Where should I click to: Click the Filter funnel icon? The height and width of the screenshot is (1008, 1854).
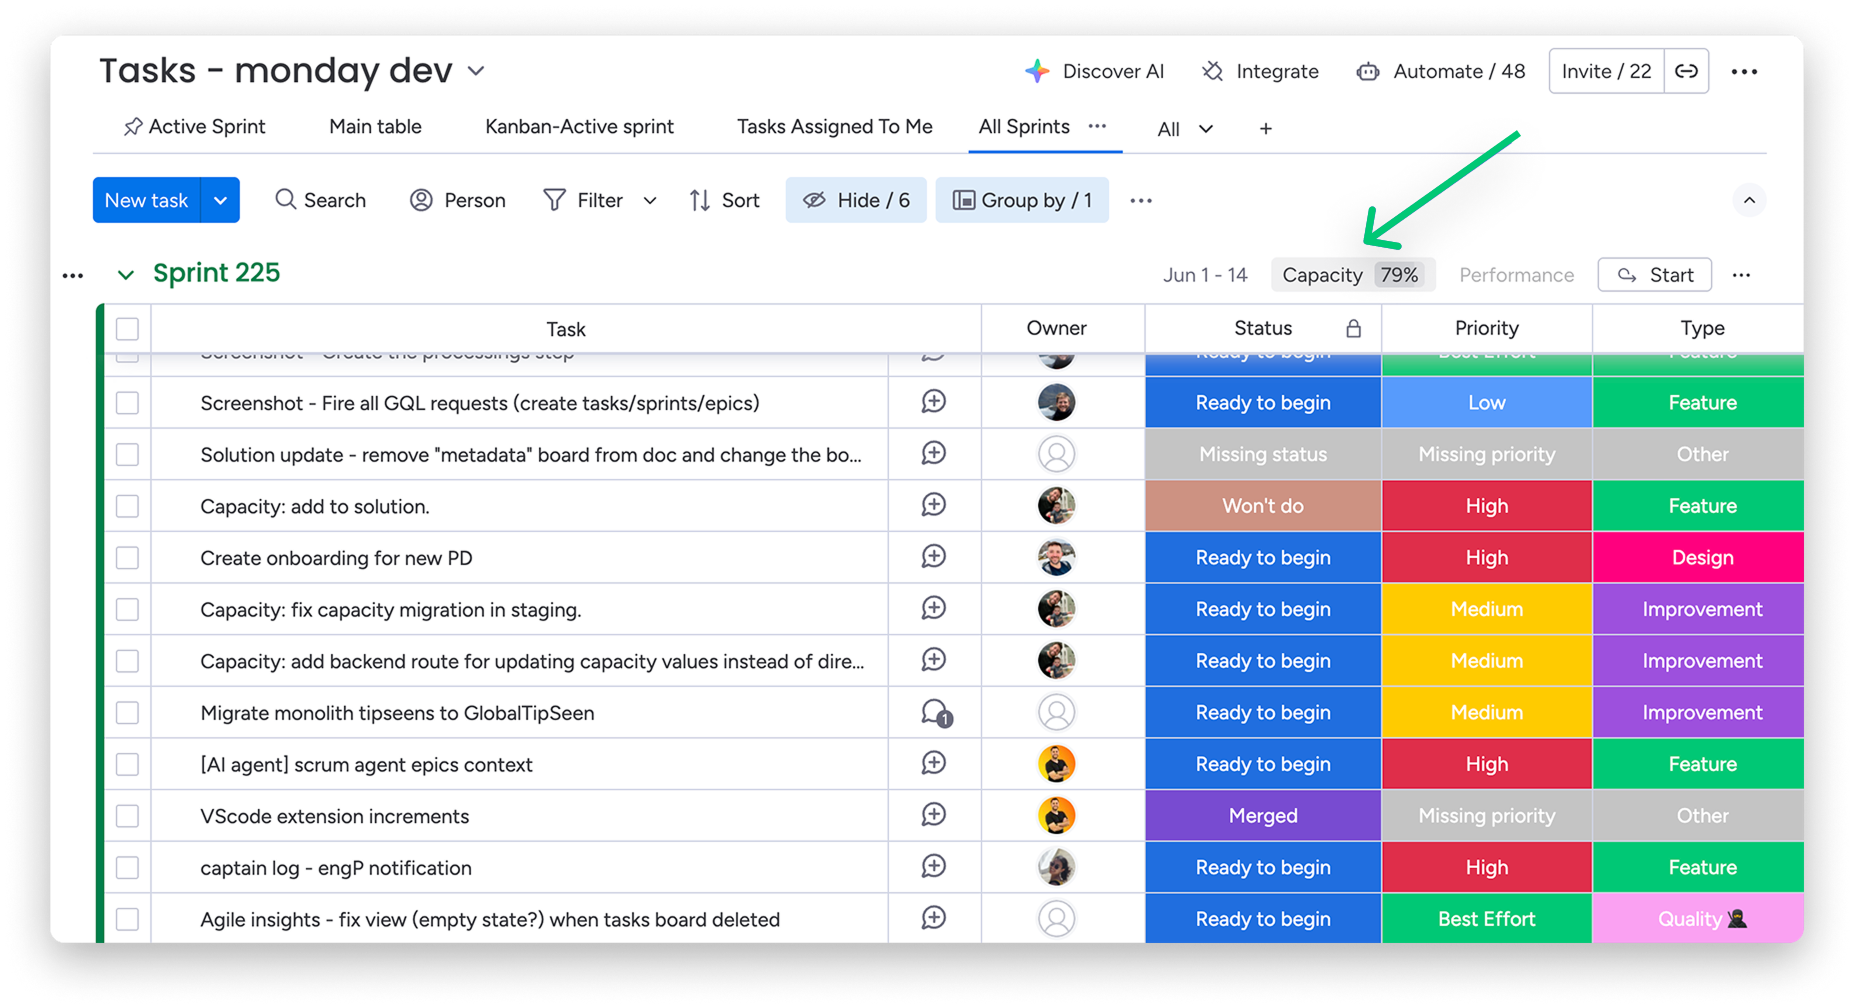pos(554,200)
